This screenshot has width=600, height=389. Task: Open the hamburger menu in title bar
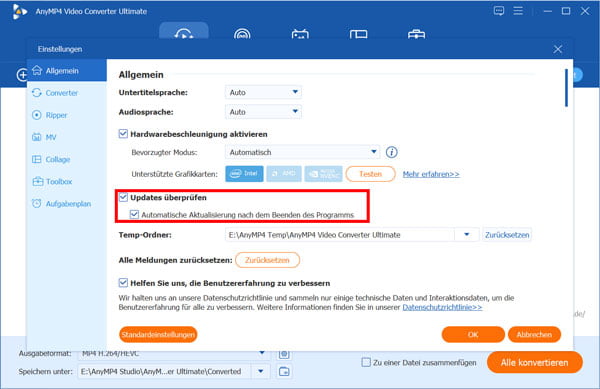pos(518,11)
